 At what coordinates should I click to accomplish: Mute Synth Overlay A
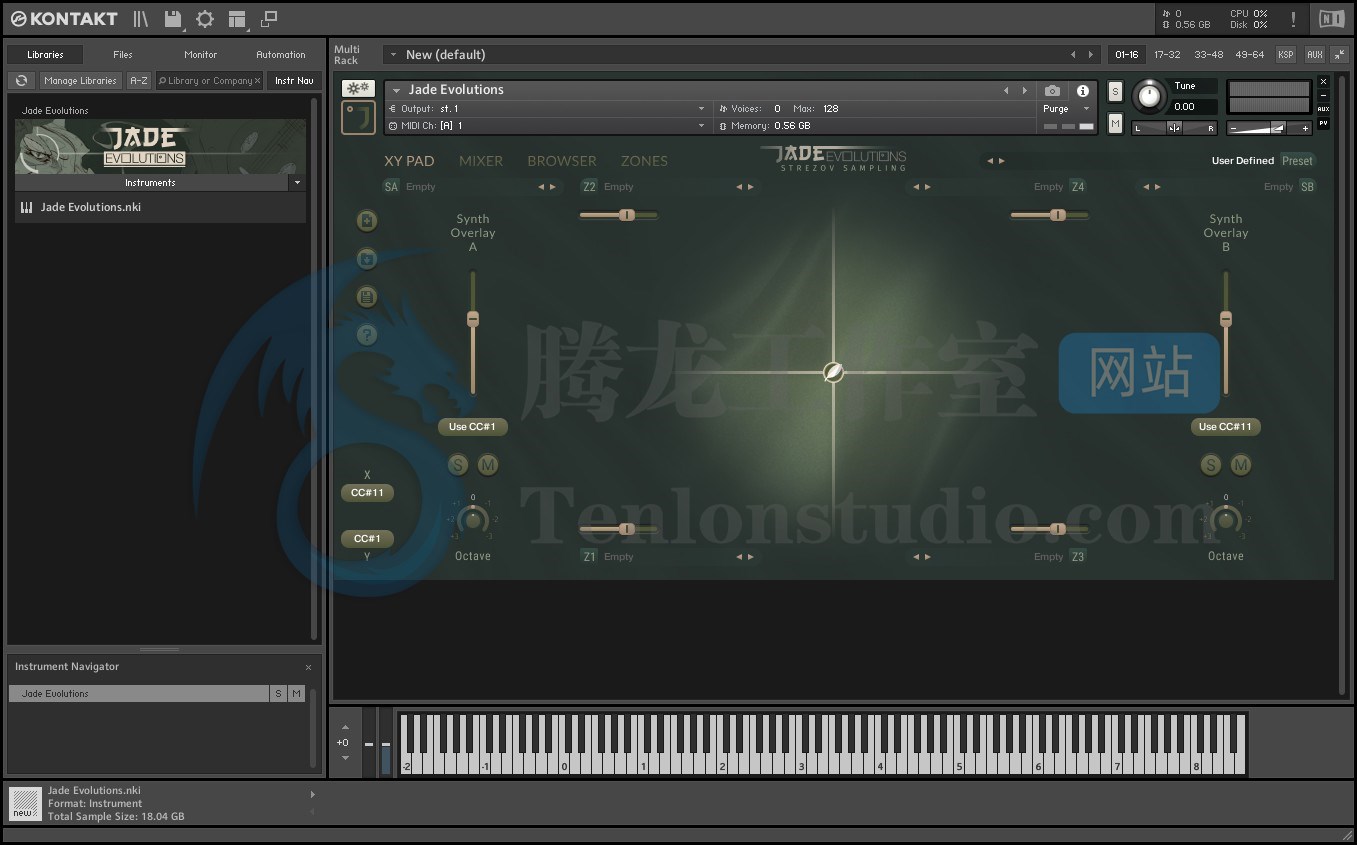[488, 465]
